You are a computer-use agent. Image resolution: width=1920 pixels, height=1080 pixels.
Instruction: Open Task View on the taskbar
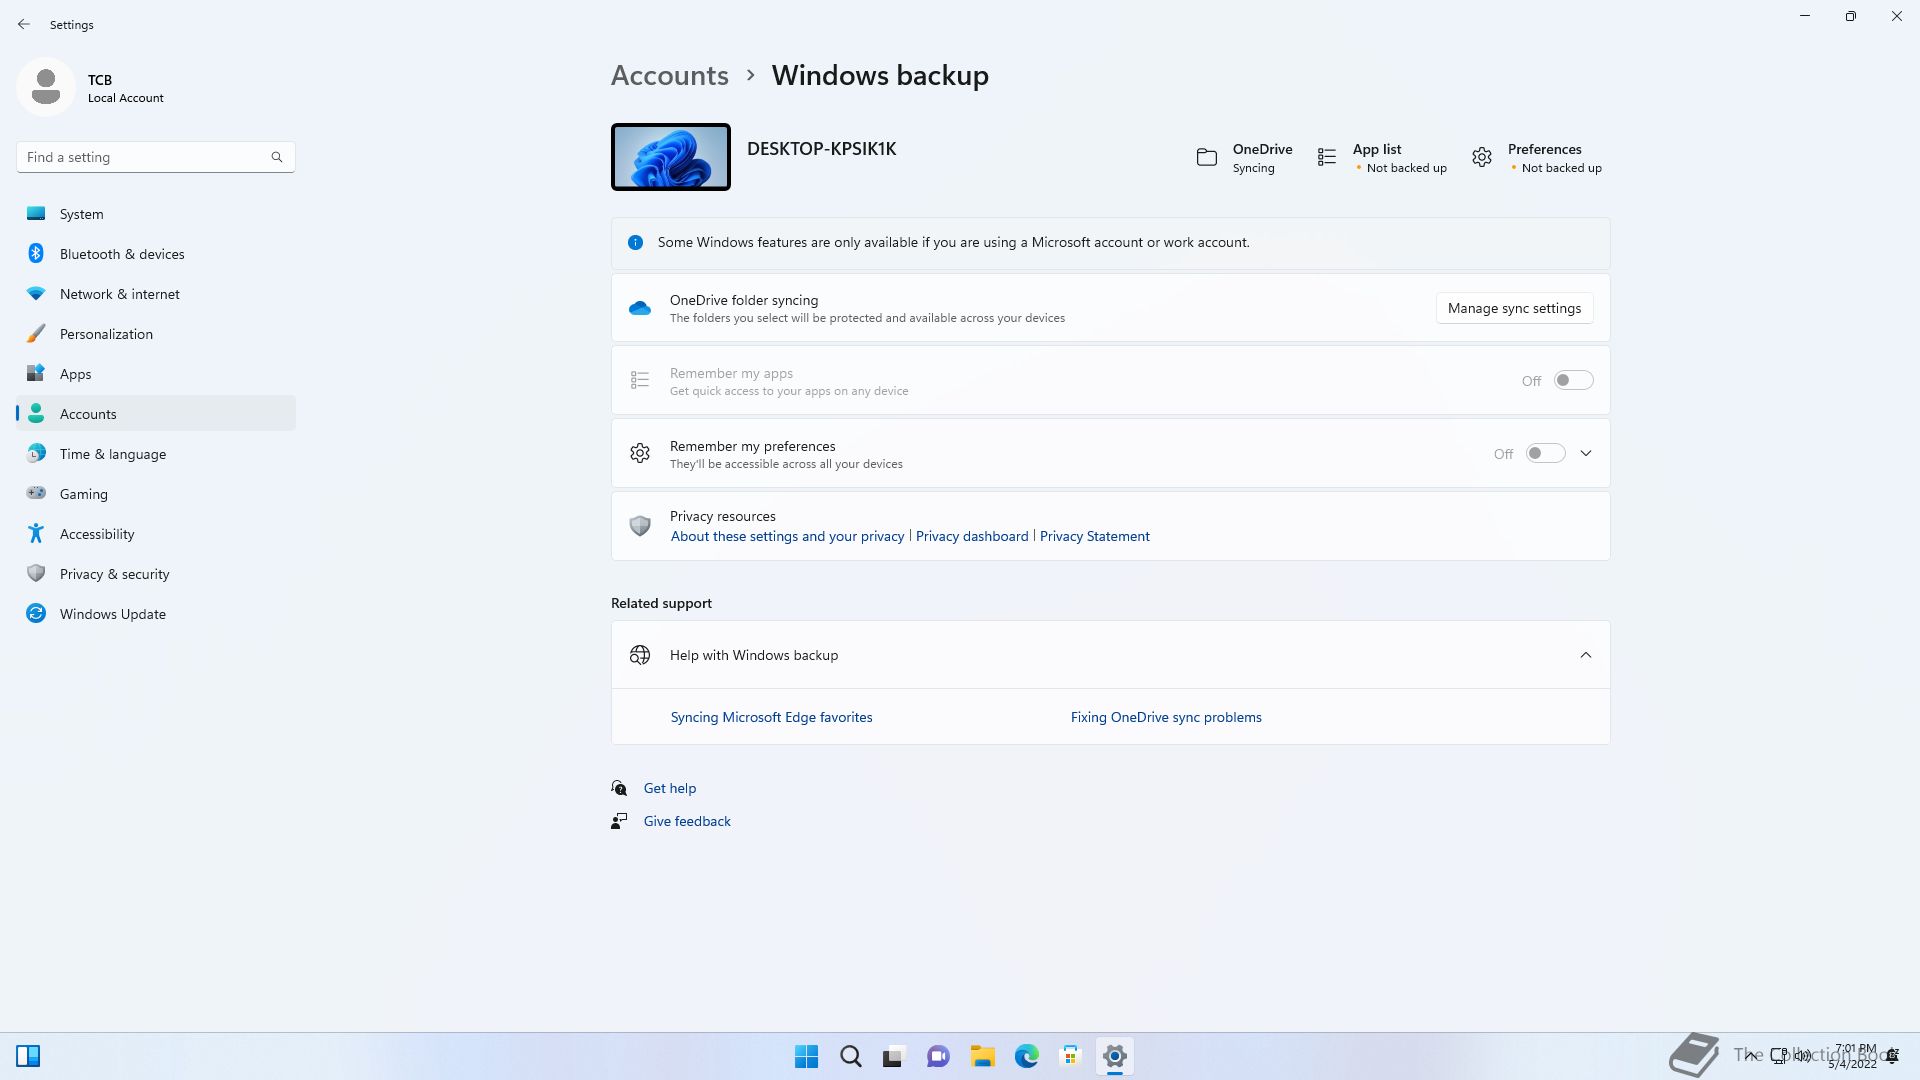pyautogui.click(x=894, y=1056)
